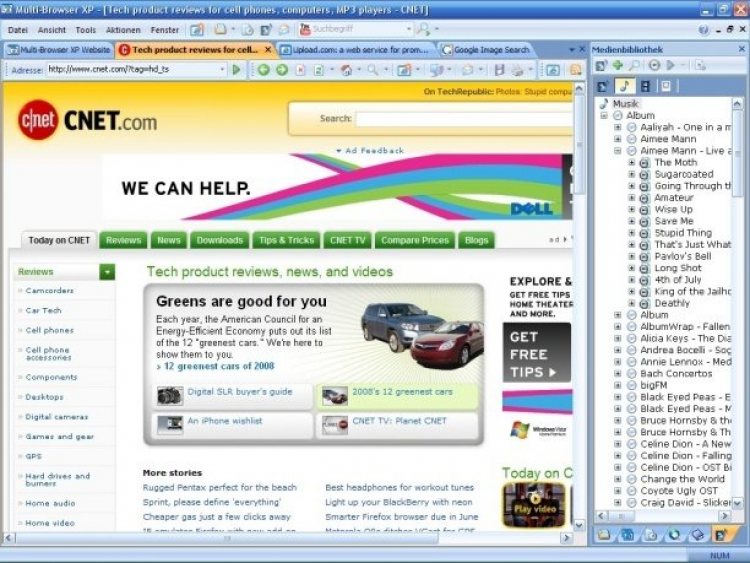This screenshot has height=563, width=750.
Task: Open the green Reviews sidebar dropdown arrow
Action: click(107, 272)
